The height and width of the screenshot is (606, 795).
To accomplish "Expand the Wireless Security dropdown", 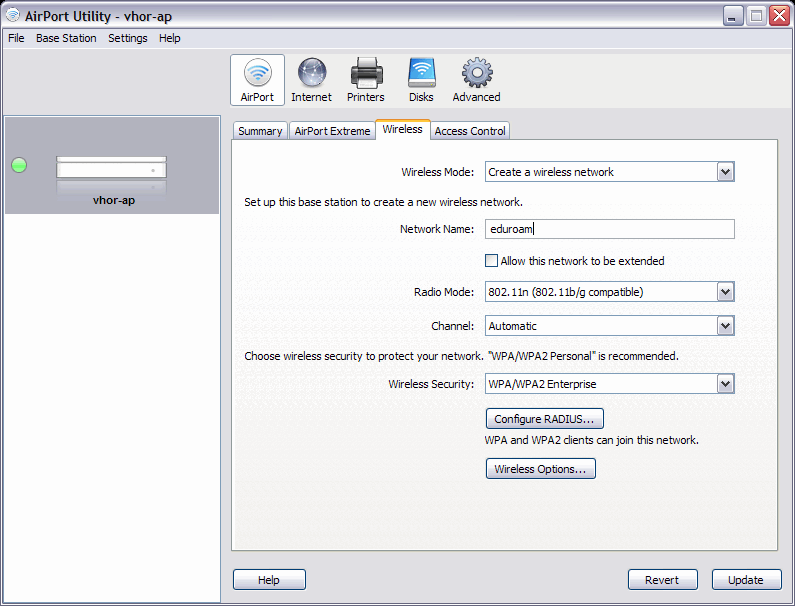I will 726,384.
